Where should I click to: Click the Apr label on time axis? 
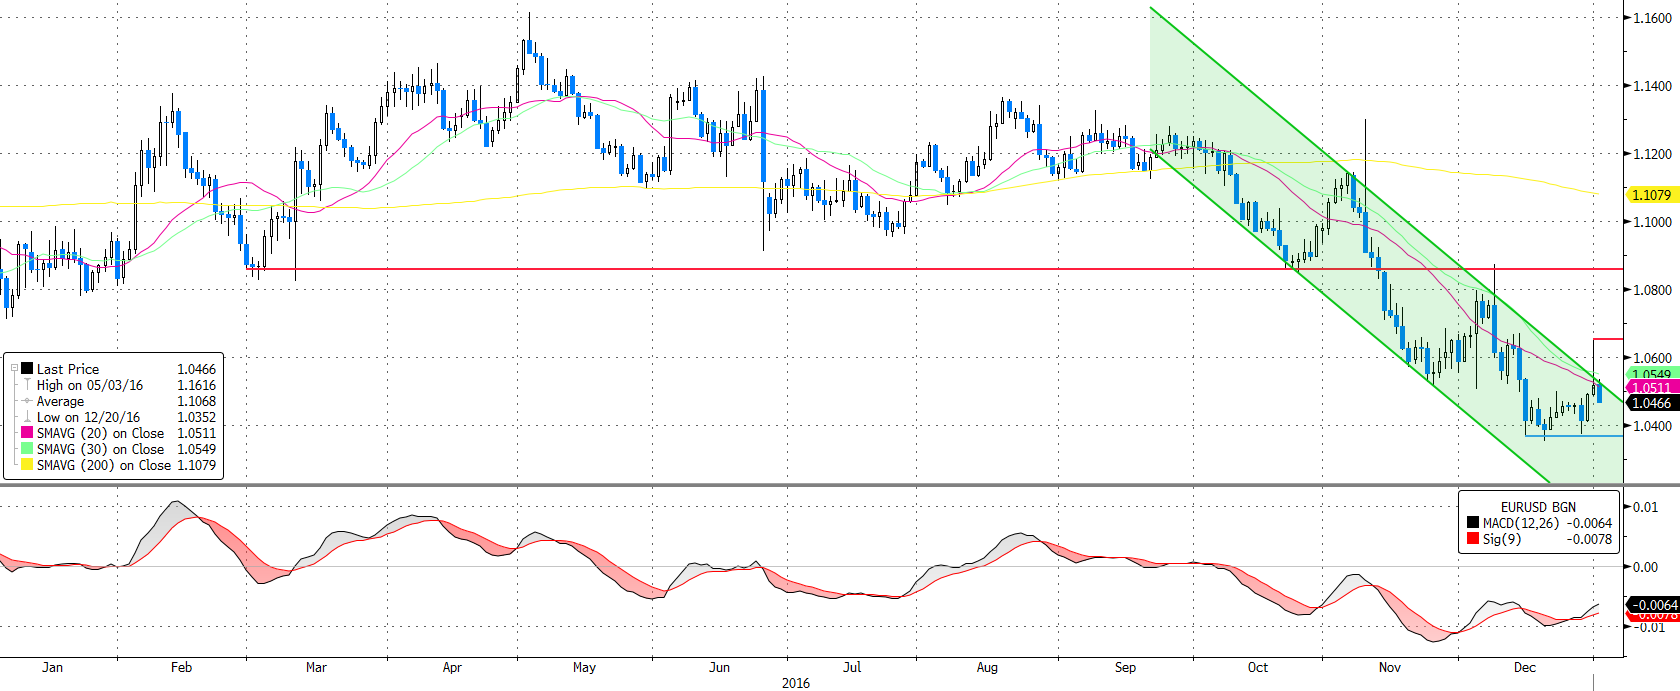click(452, 667)
